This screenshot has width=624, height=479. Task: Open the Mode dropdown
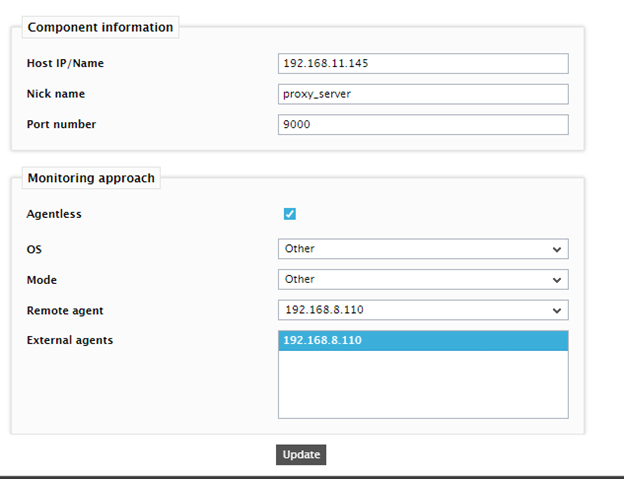tap(423, 280)
